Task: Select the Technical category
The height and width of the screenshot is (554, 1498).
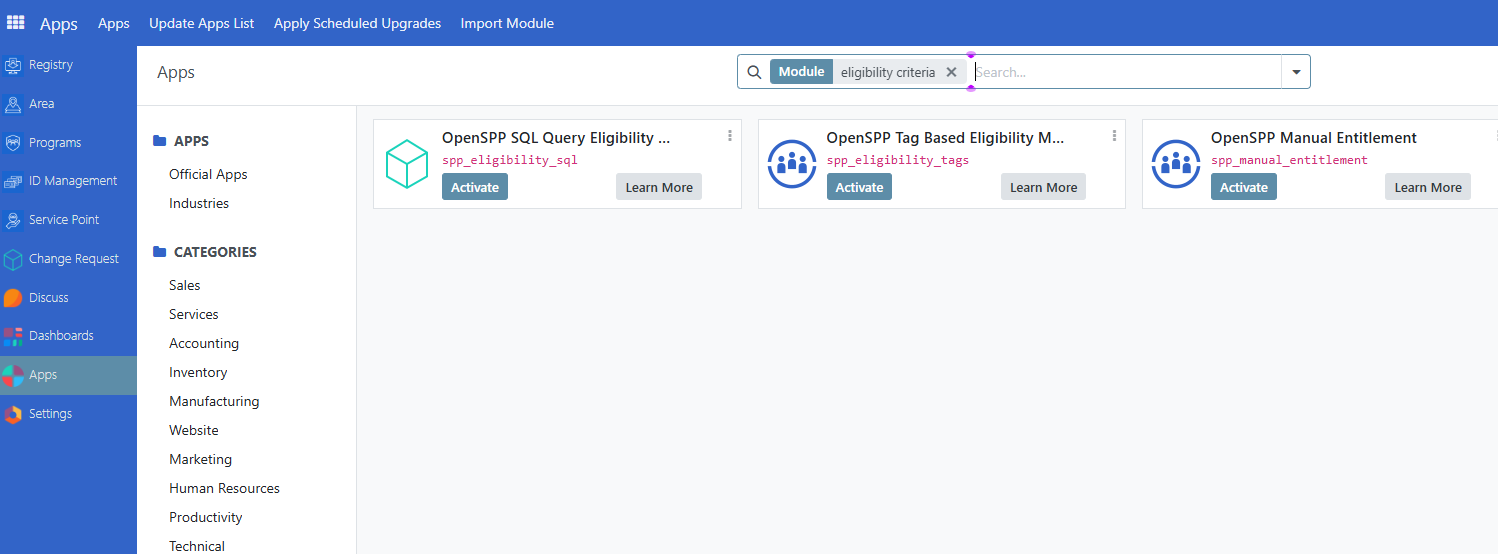Action: (197, 546)
